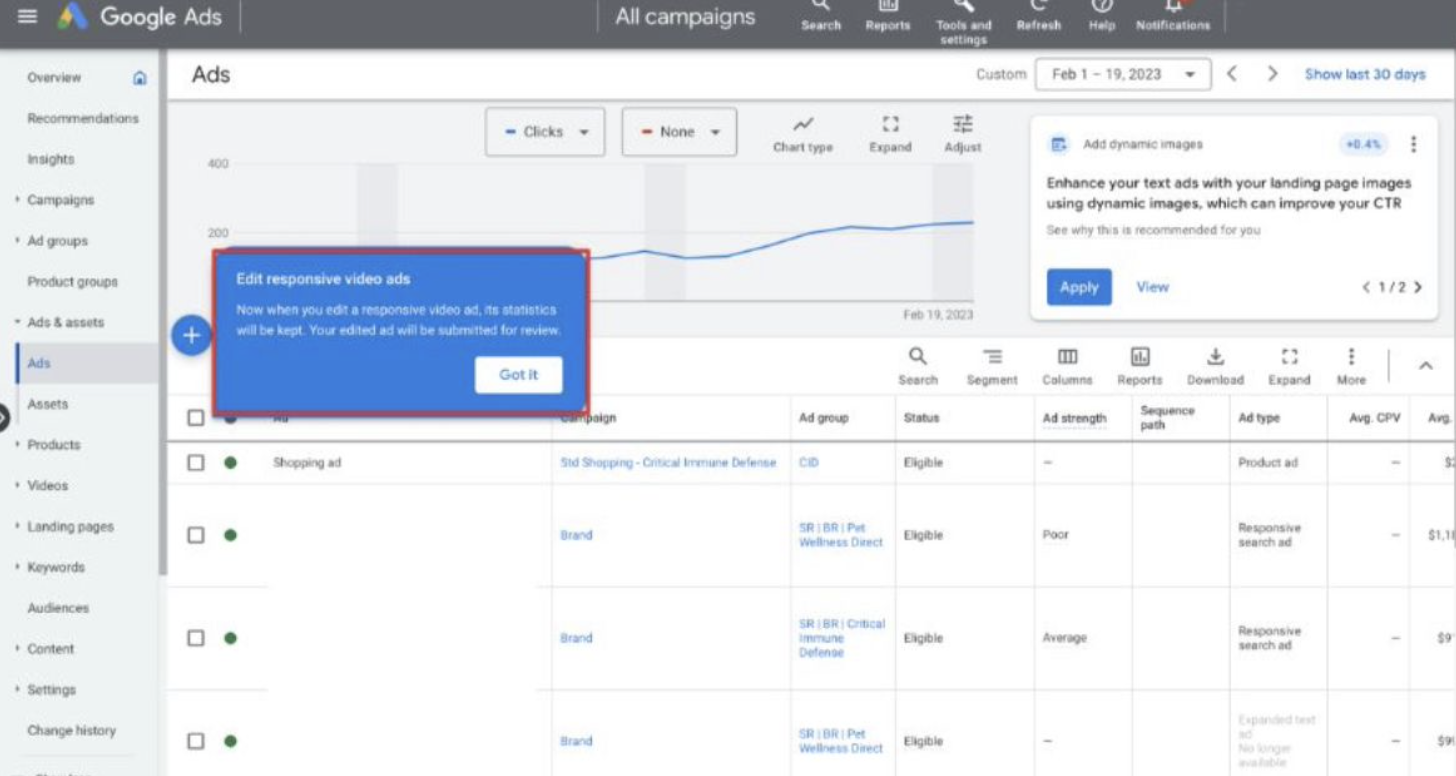Modify table Columns

(x=1067, y=366)
